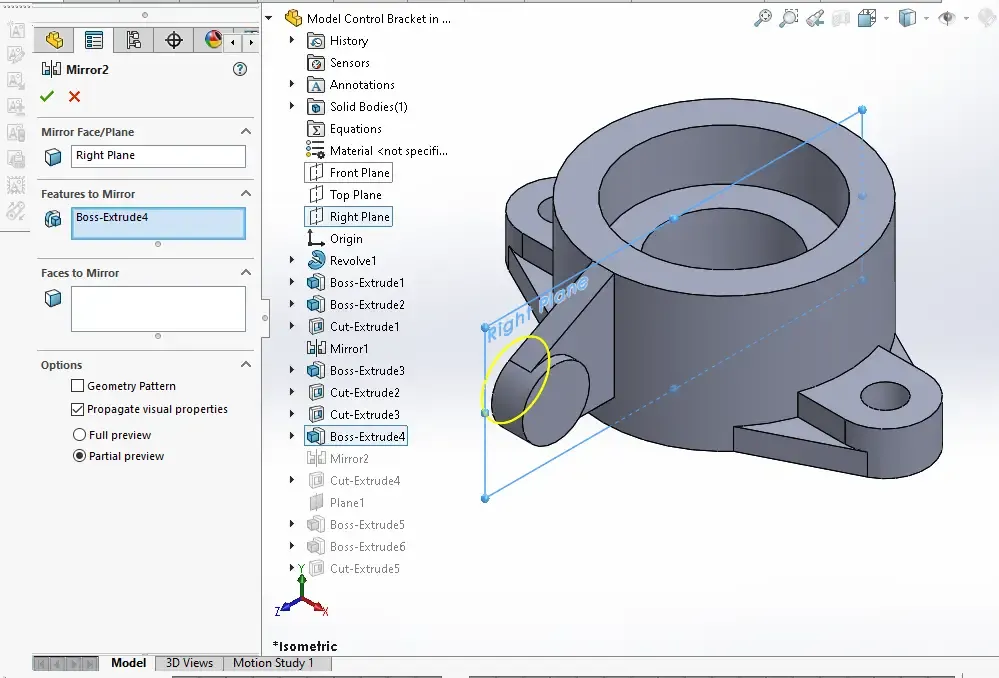Collapse the Options section
This screenshot has width=999, height=678.
tap(246, 364)
